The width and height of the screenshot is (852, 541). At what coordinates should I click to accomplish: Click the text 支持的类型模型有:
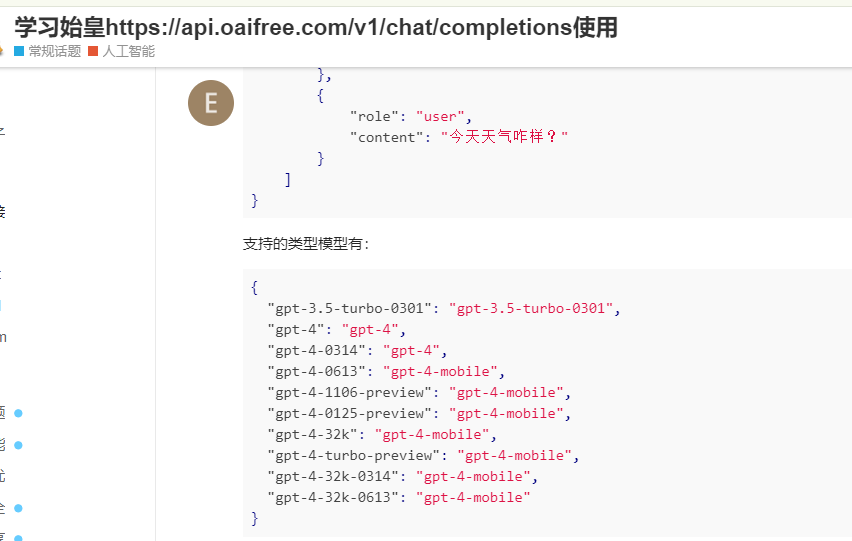[x=306, y=244]
